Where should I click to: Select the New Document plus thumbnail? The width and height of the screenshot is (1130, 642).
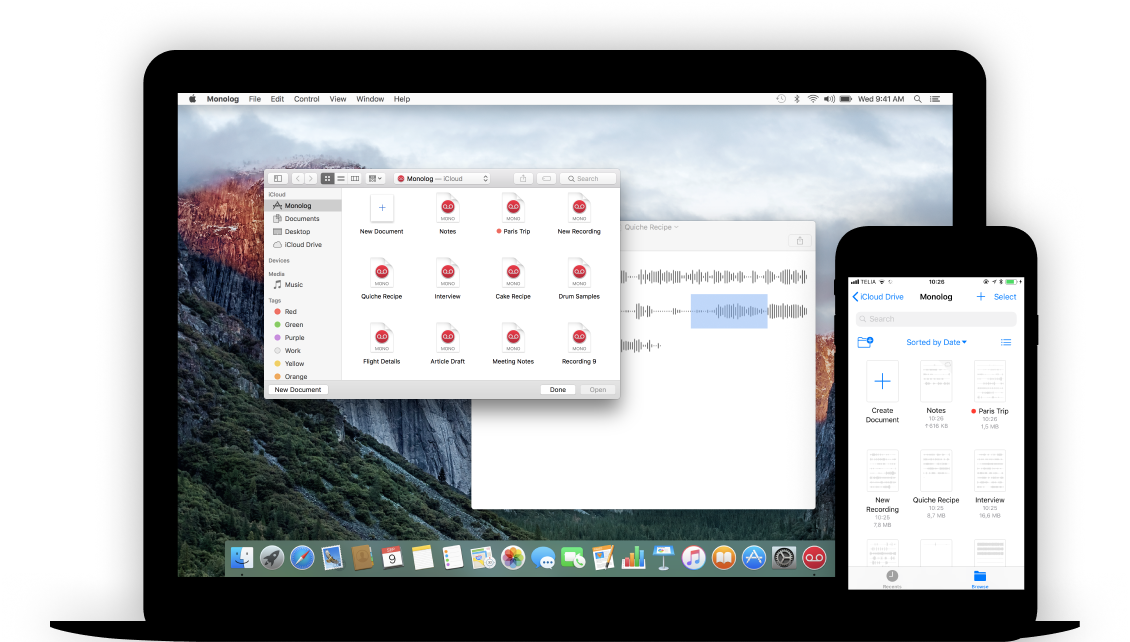pyautogui.click(x=382, y=208)
